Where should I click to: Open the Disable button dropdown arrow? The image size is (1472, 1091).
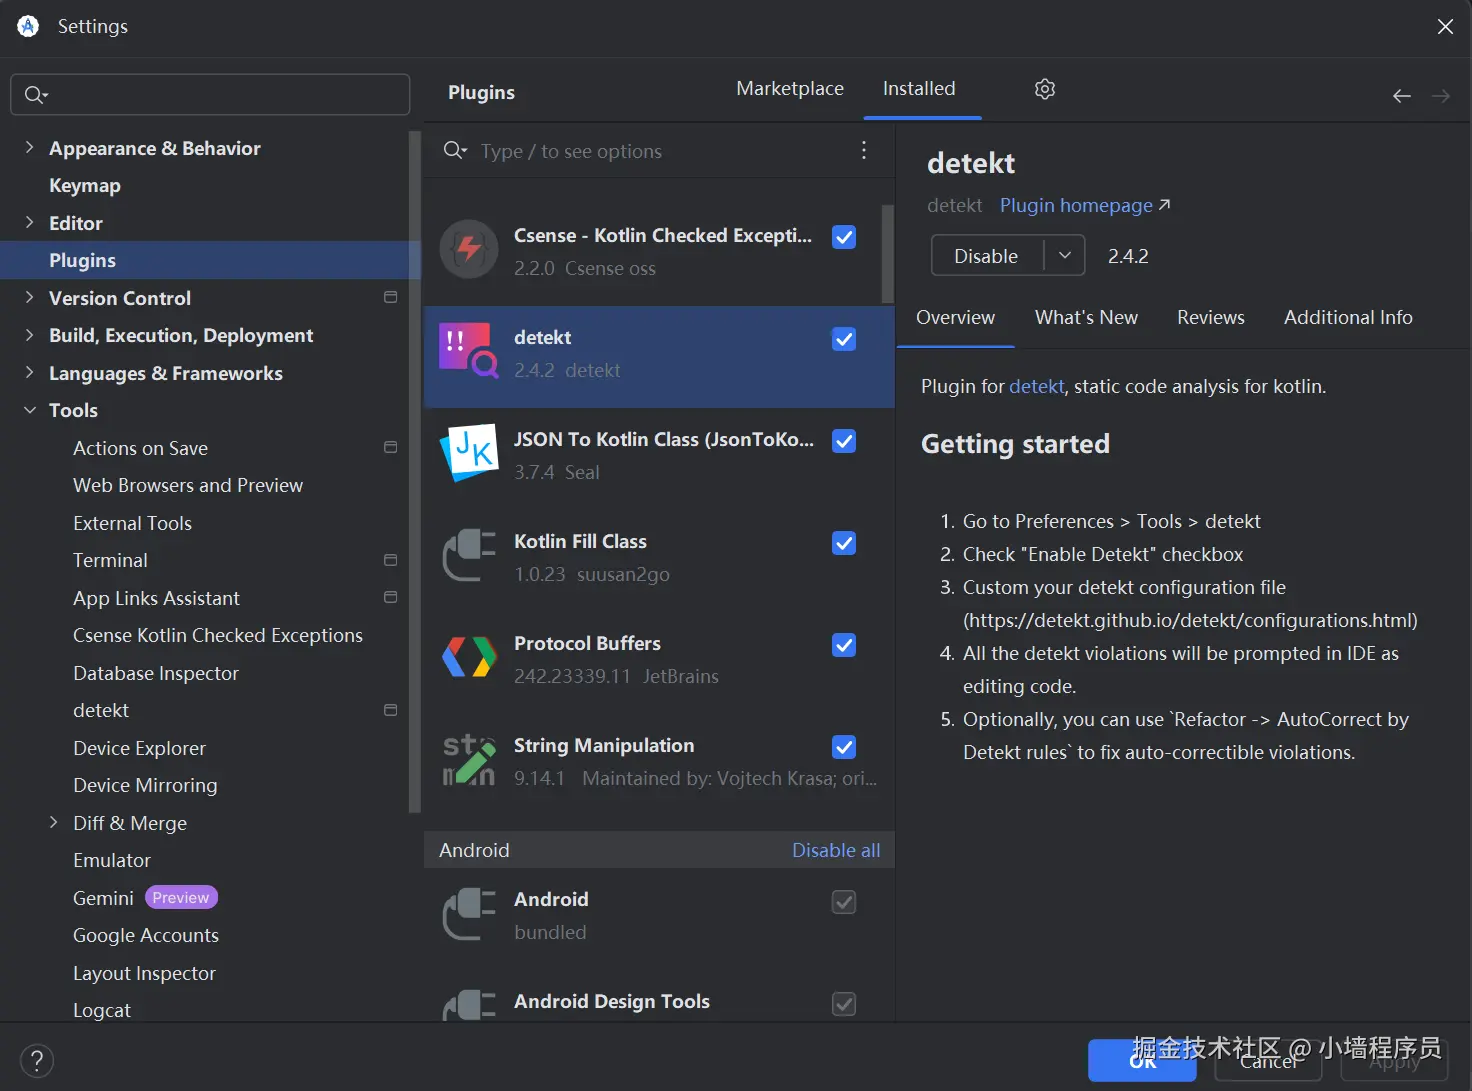coord(1065,255)
